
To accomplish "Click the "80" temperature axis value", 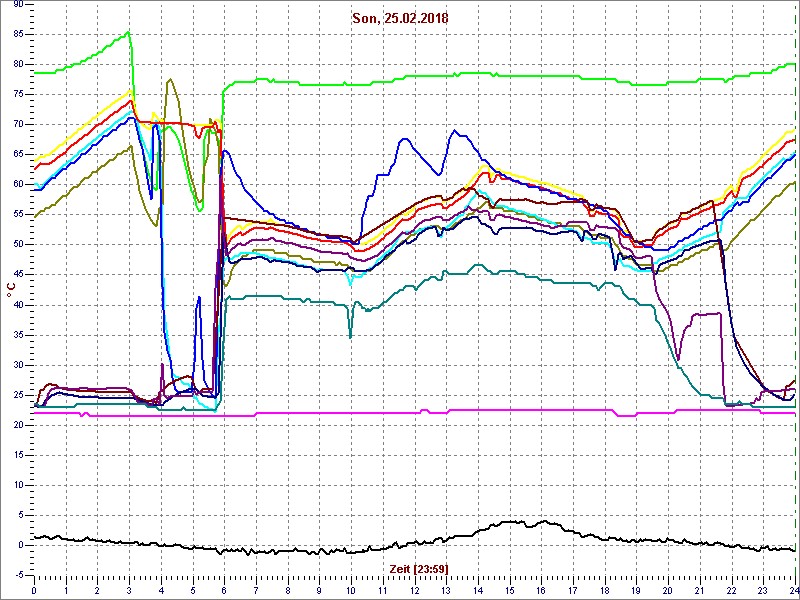I will pos(17,65).
